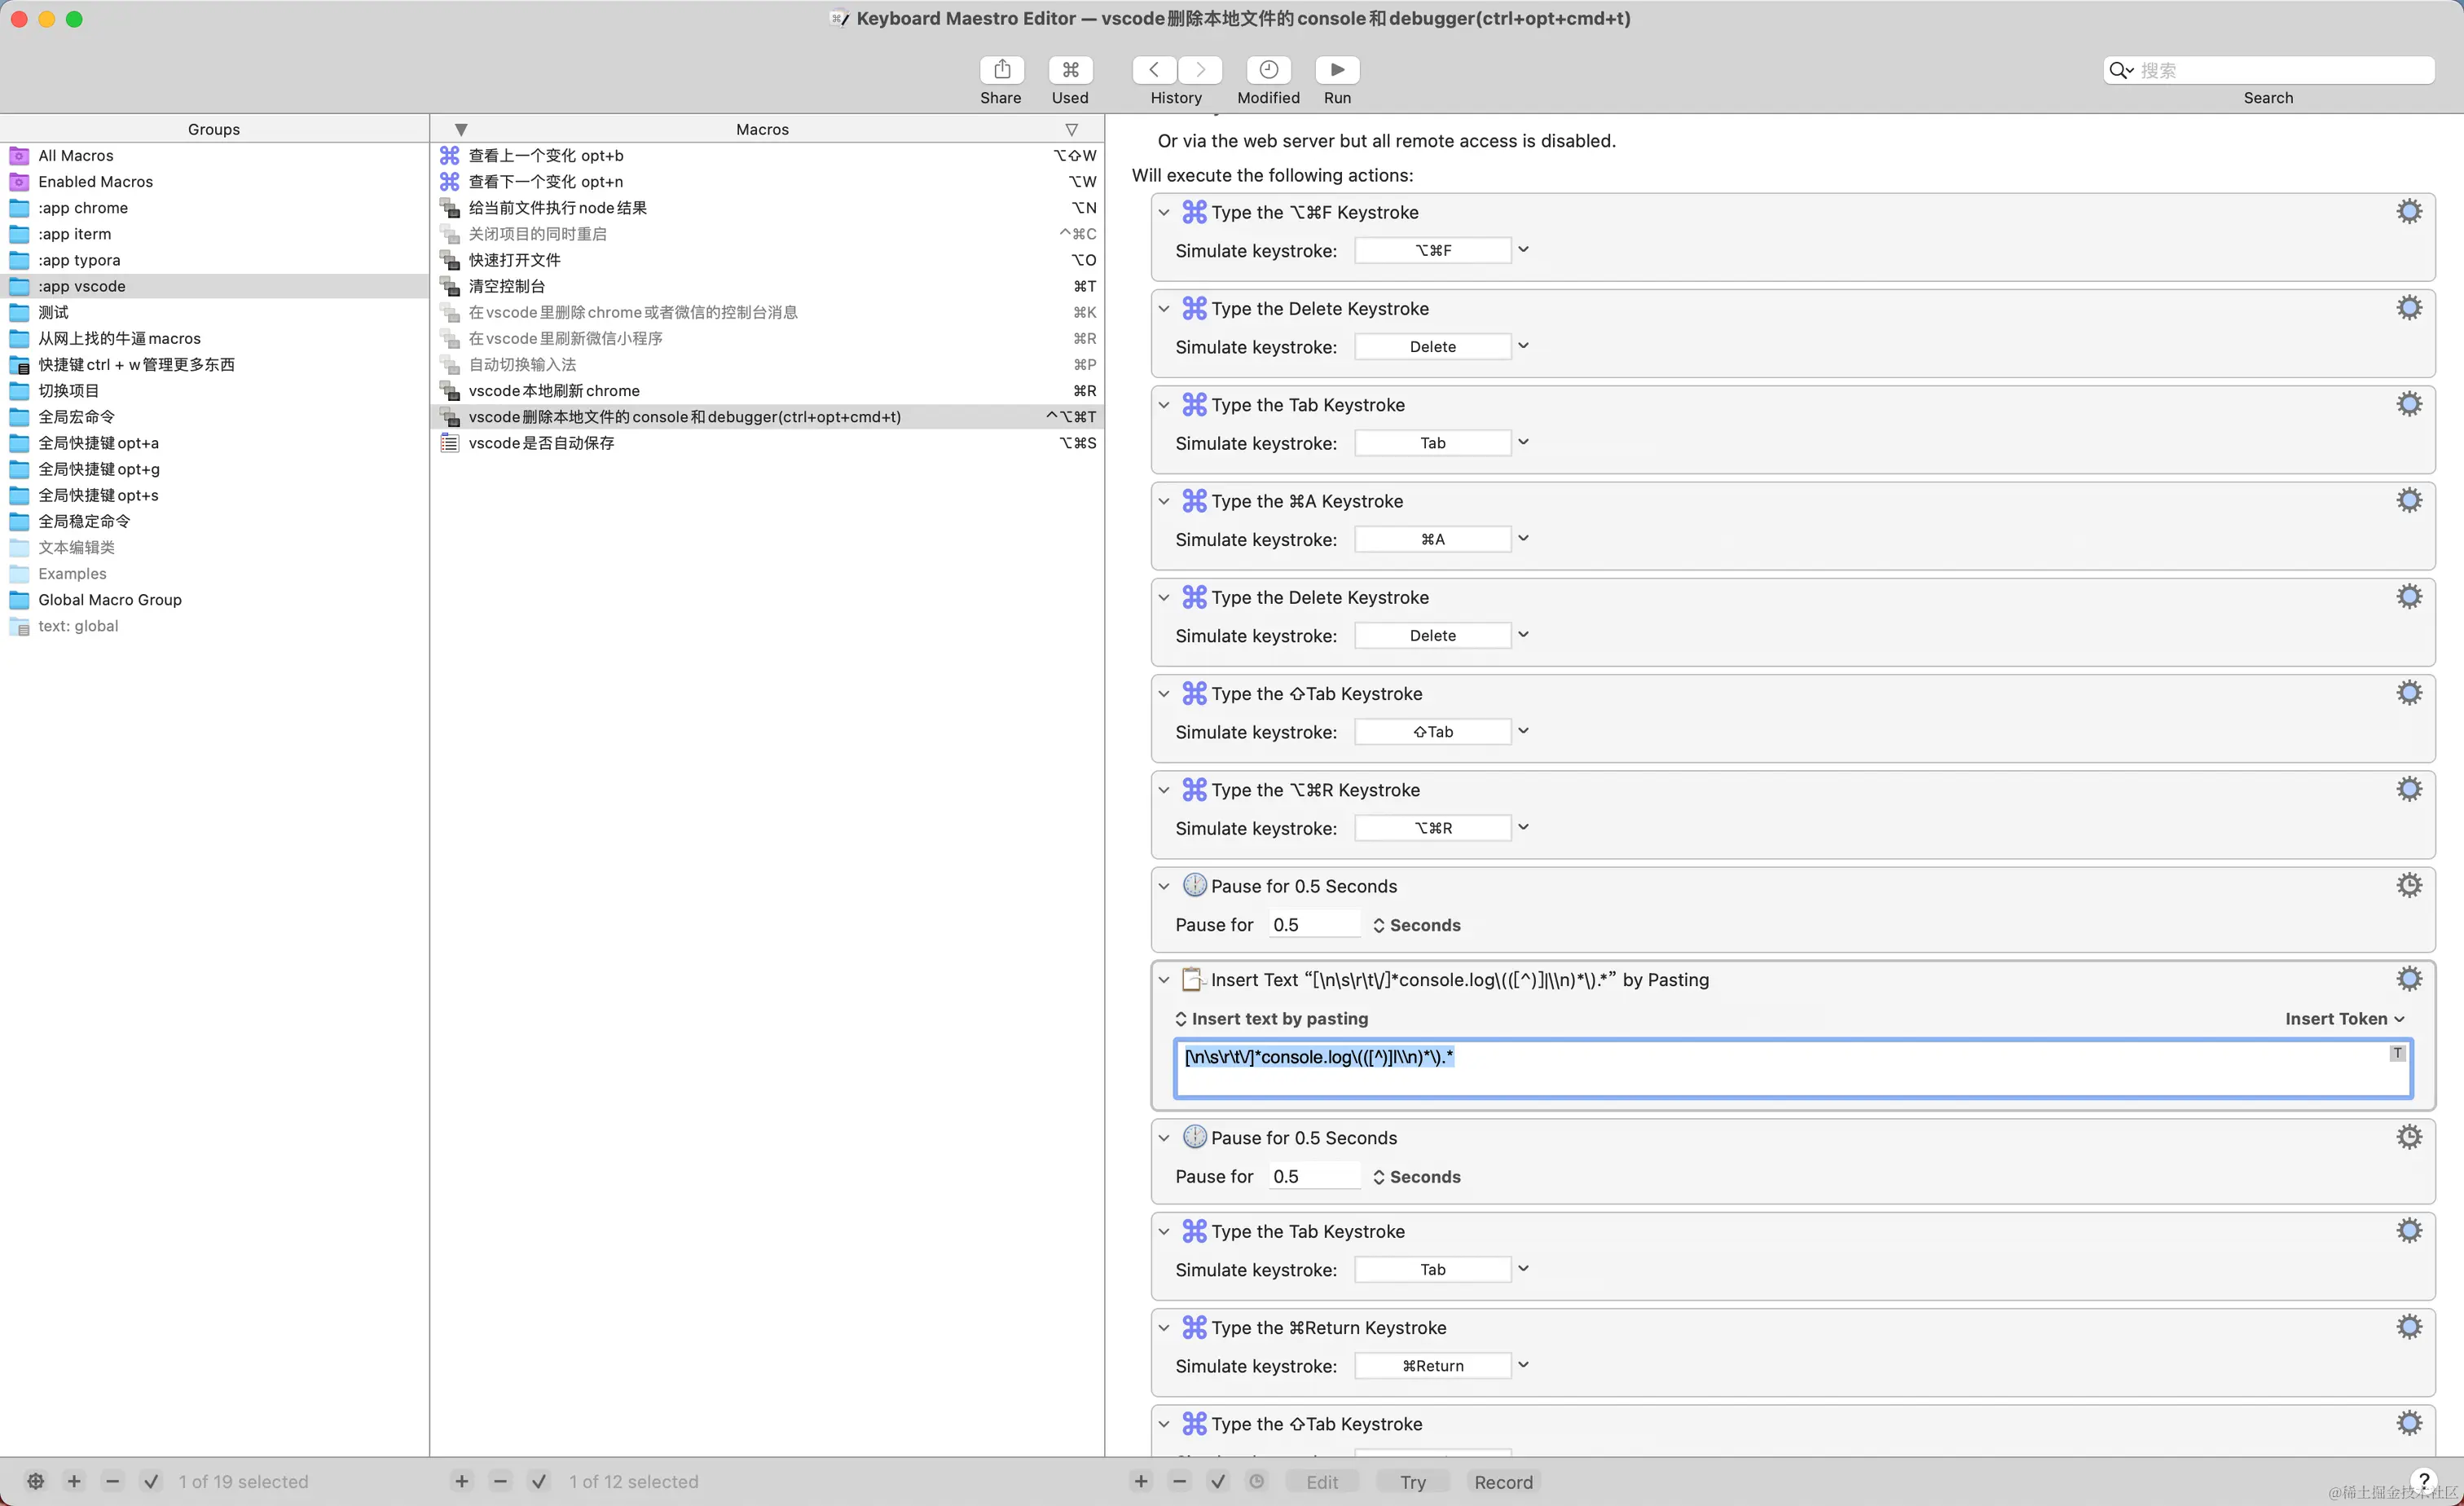Collapse the first Delete Keystroke action
Image resolution: width=2464 pixels, height=1506 pixels.
[1164, 308]
